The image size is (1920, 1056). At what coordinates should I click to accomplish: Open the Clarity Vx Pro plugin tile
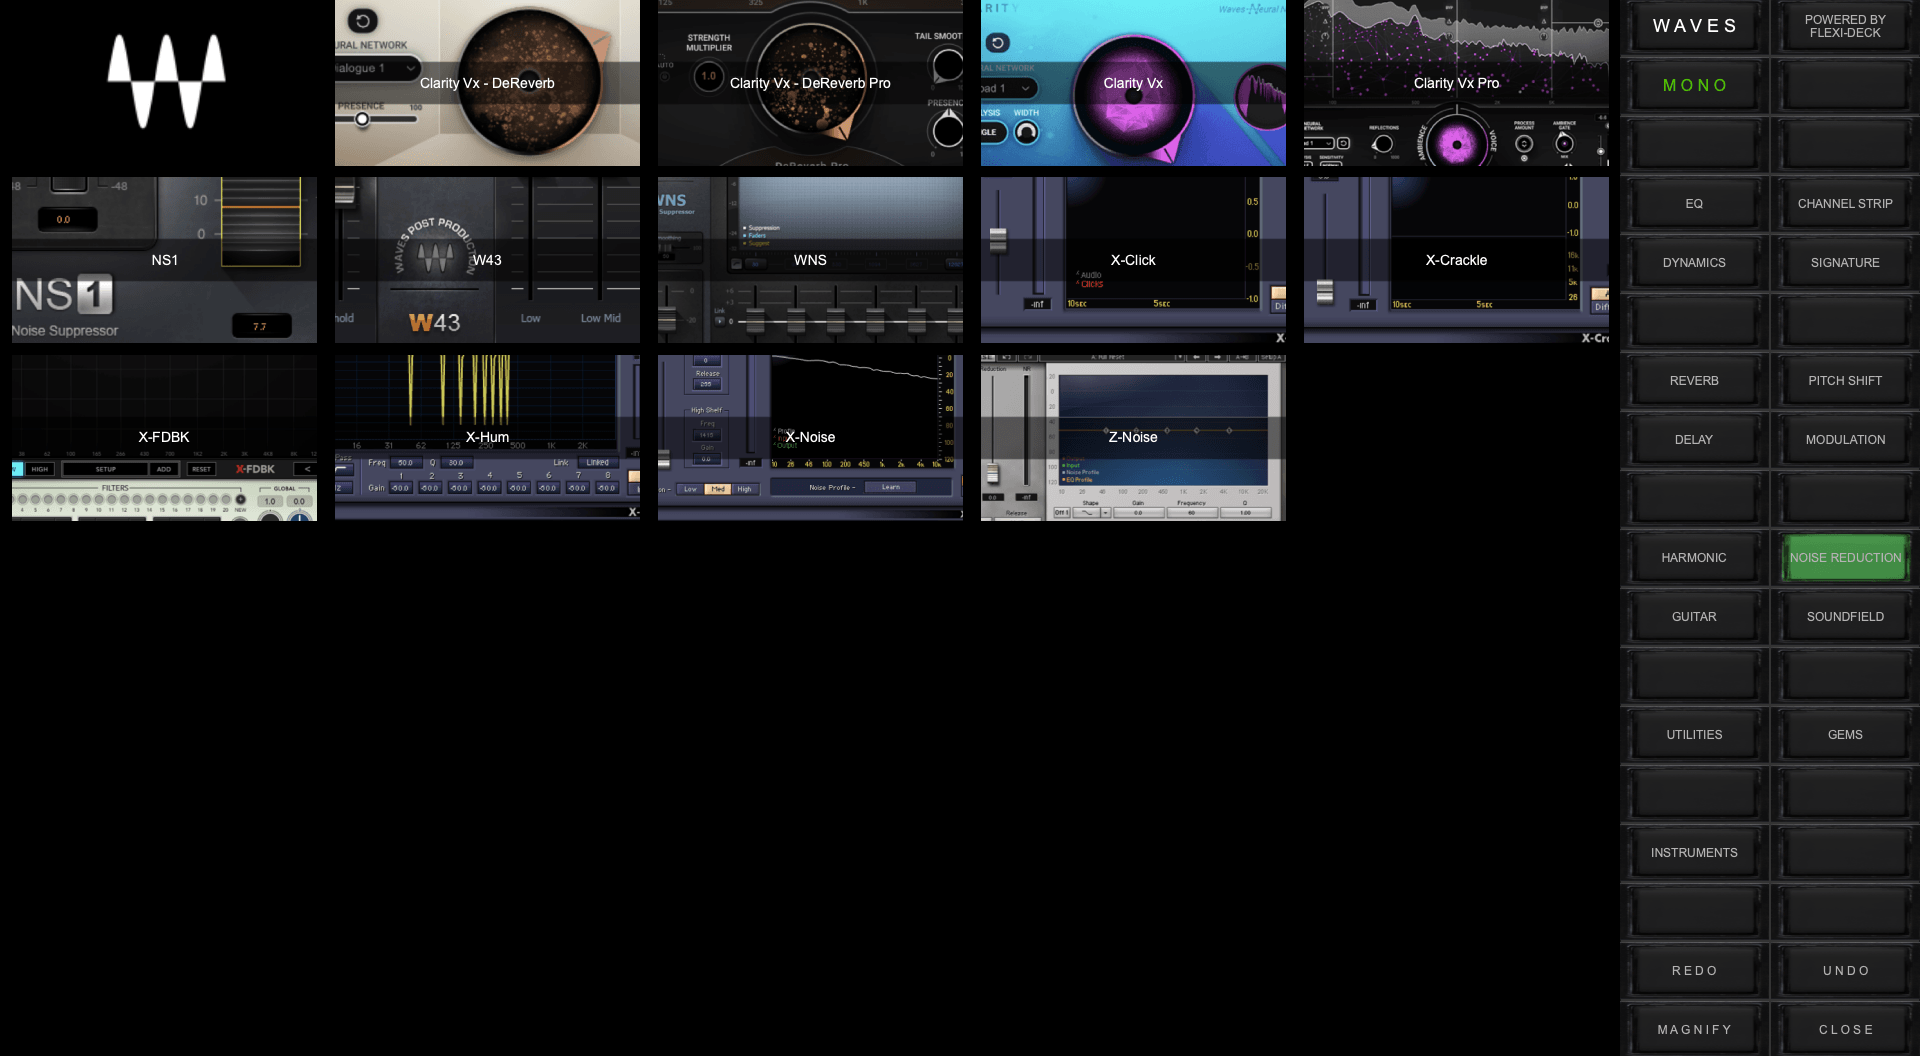[1456, 83]
